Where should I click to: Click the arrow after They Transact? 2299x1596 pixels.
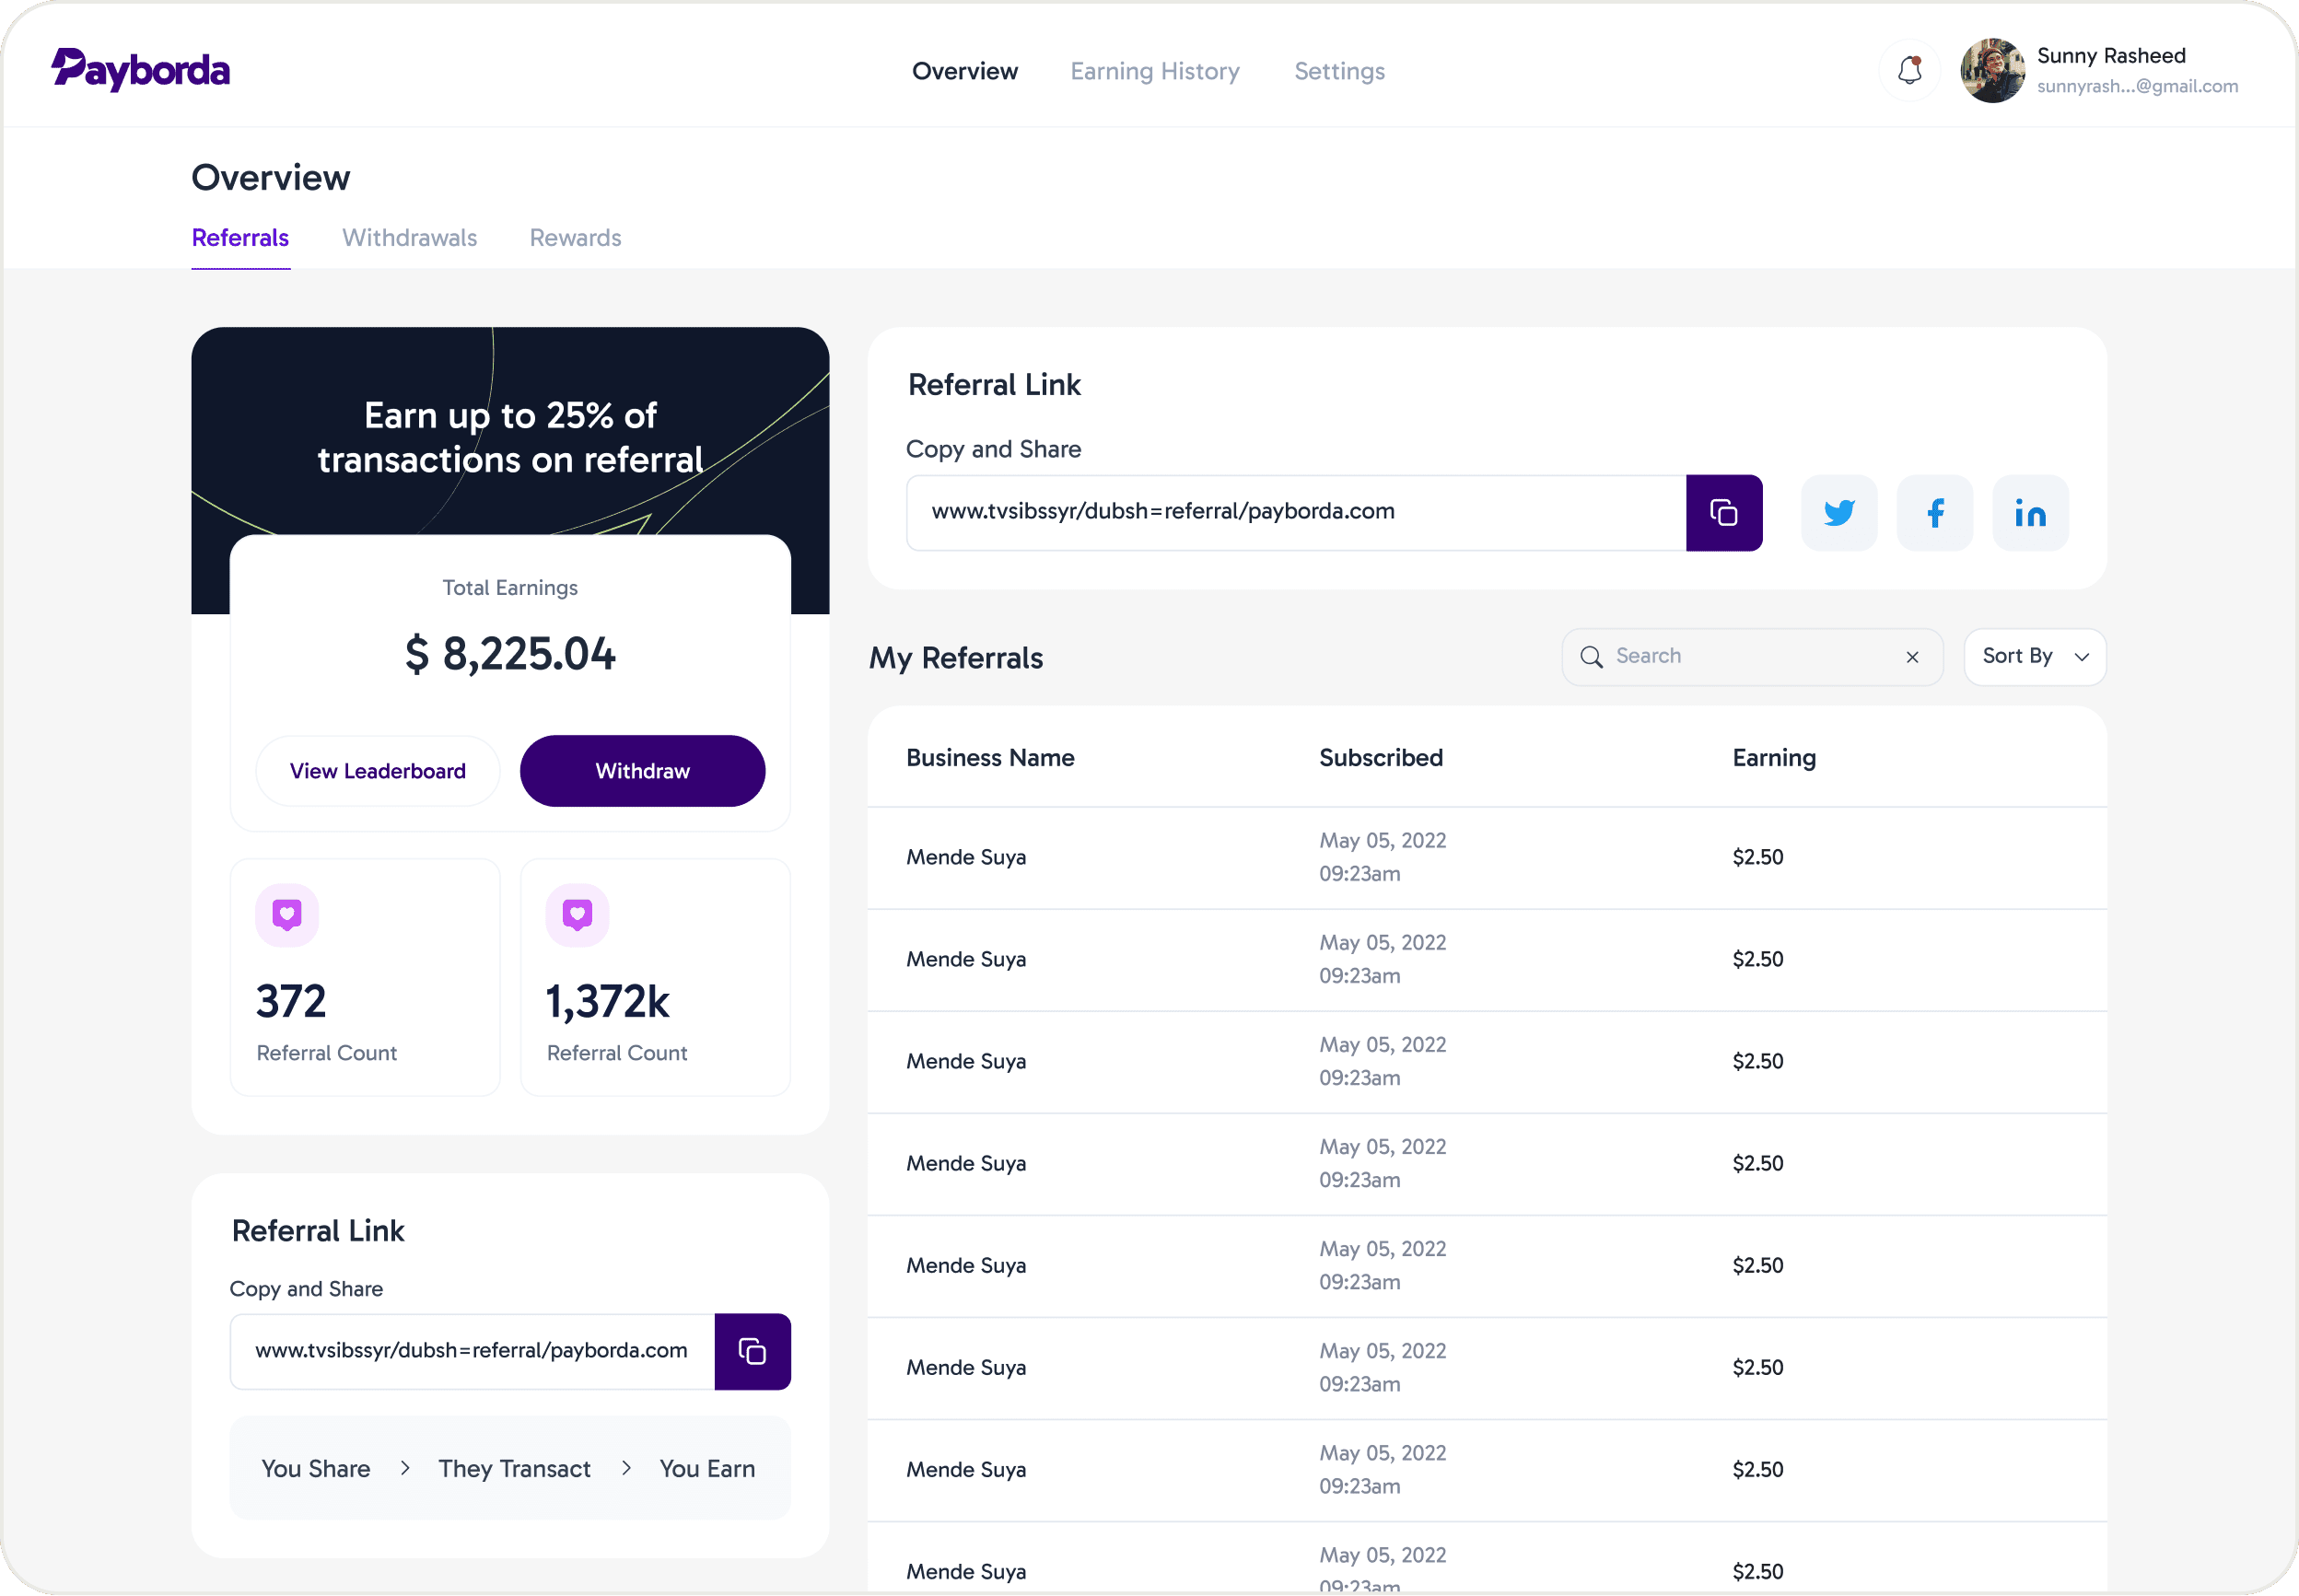626,1468
